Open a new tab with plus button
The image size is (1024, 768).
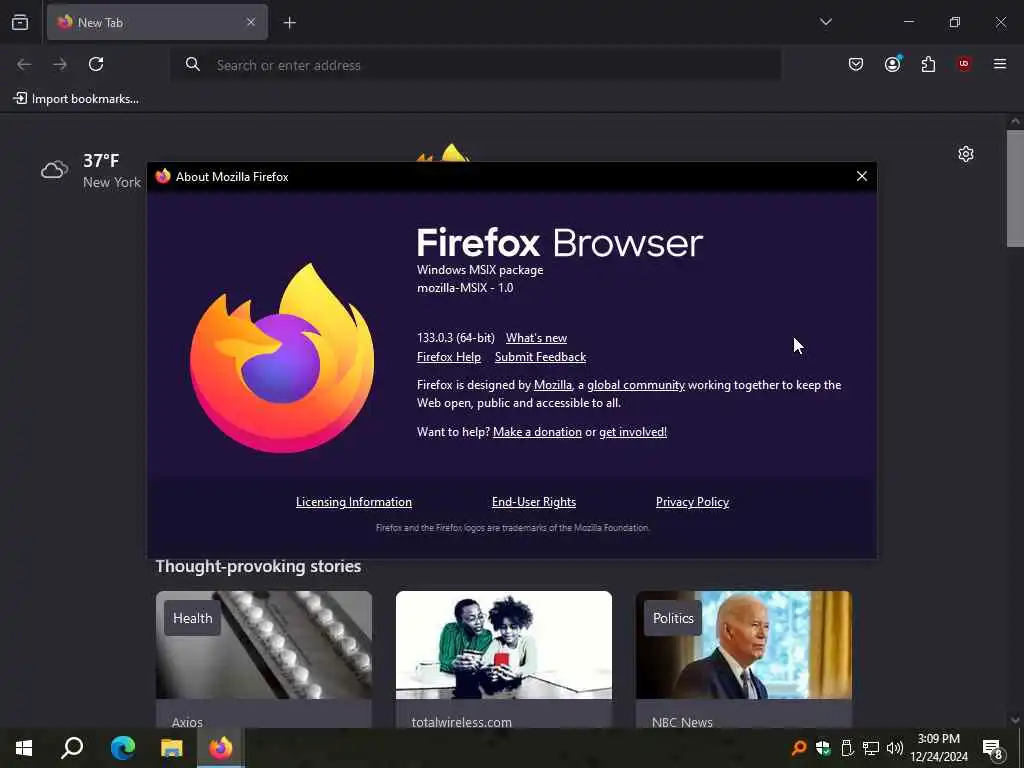coord(289,23)
